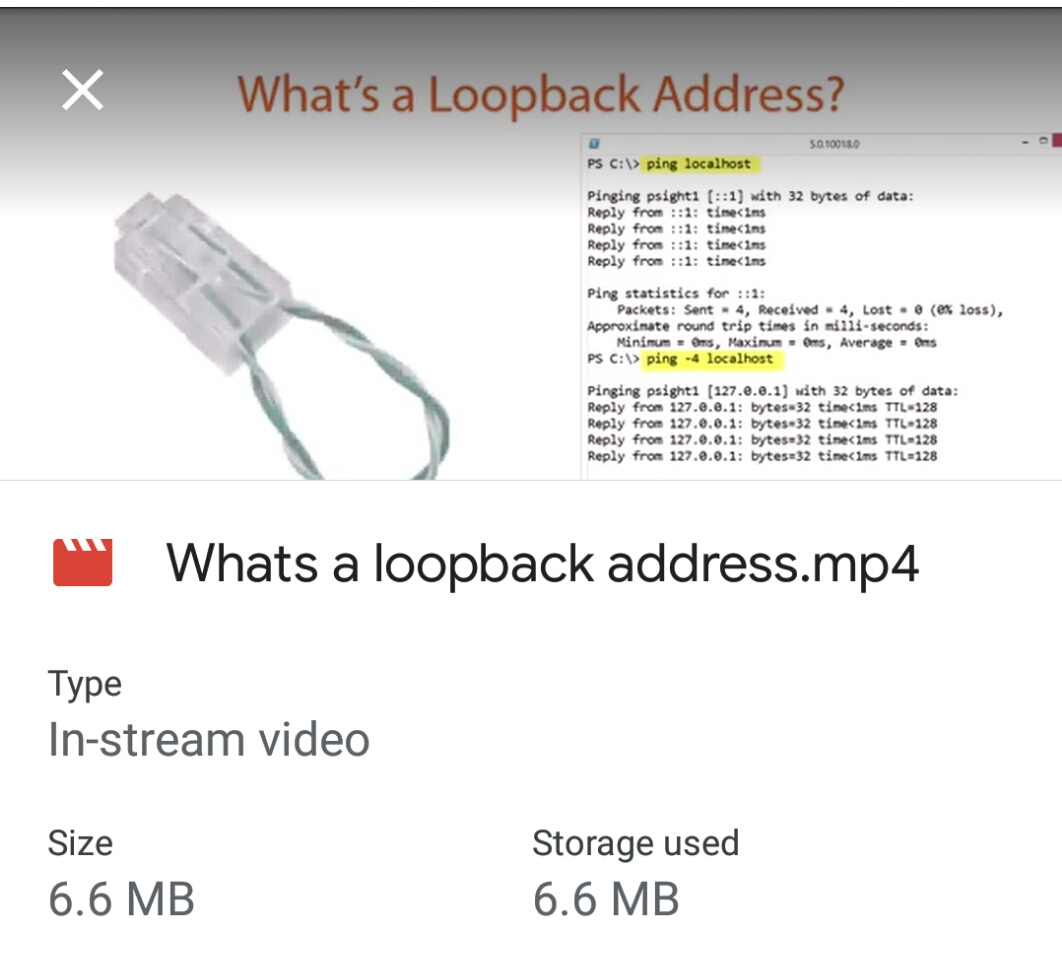Select the Storage used label
This screenshot has height=979, width=1062.
(635, 843)
